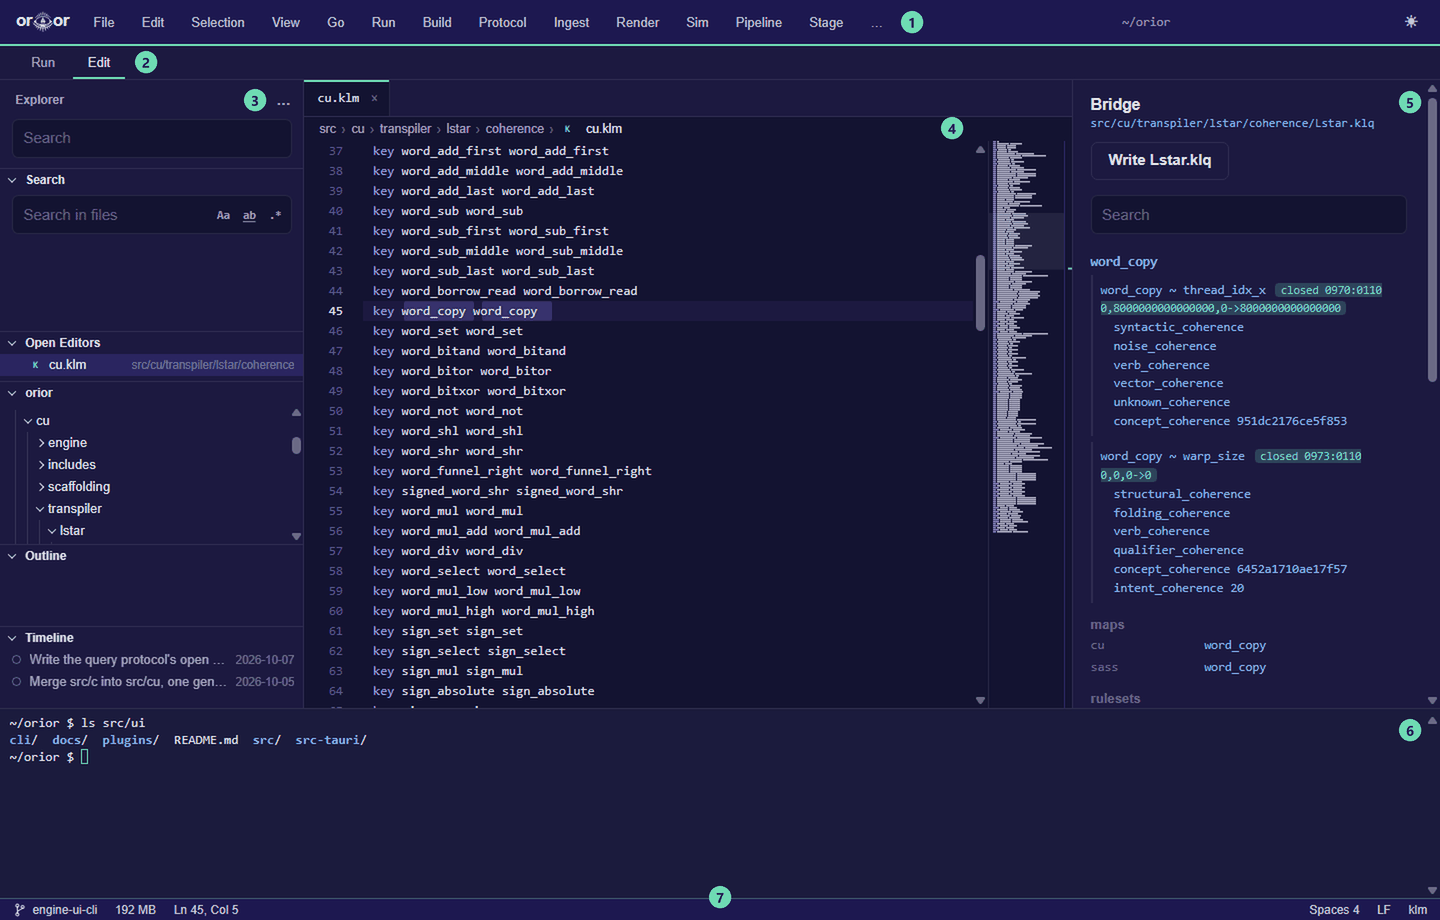
Task: Close the cu.klm editor tab
Action: click(374, 98)
